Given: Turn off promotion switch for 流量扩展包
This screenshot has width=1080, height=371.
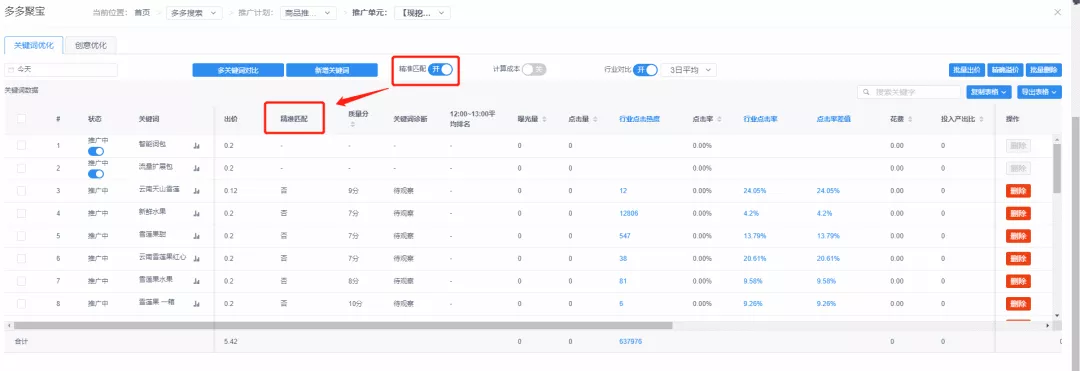Looking at the screenshot, I should 96,173.
